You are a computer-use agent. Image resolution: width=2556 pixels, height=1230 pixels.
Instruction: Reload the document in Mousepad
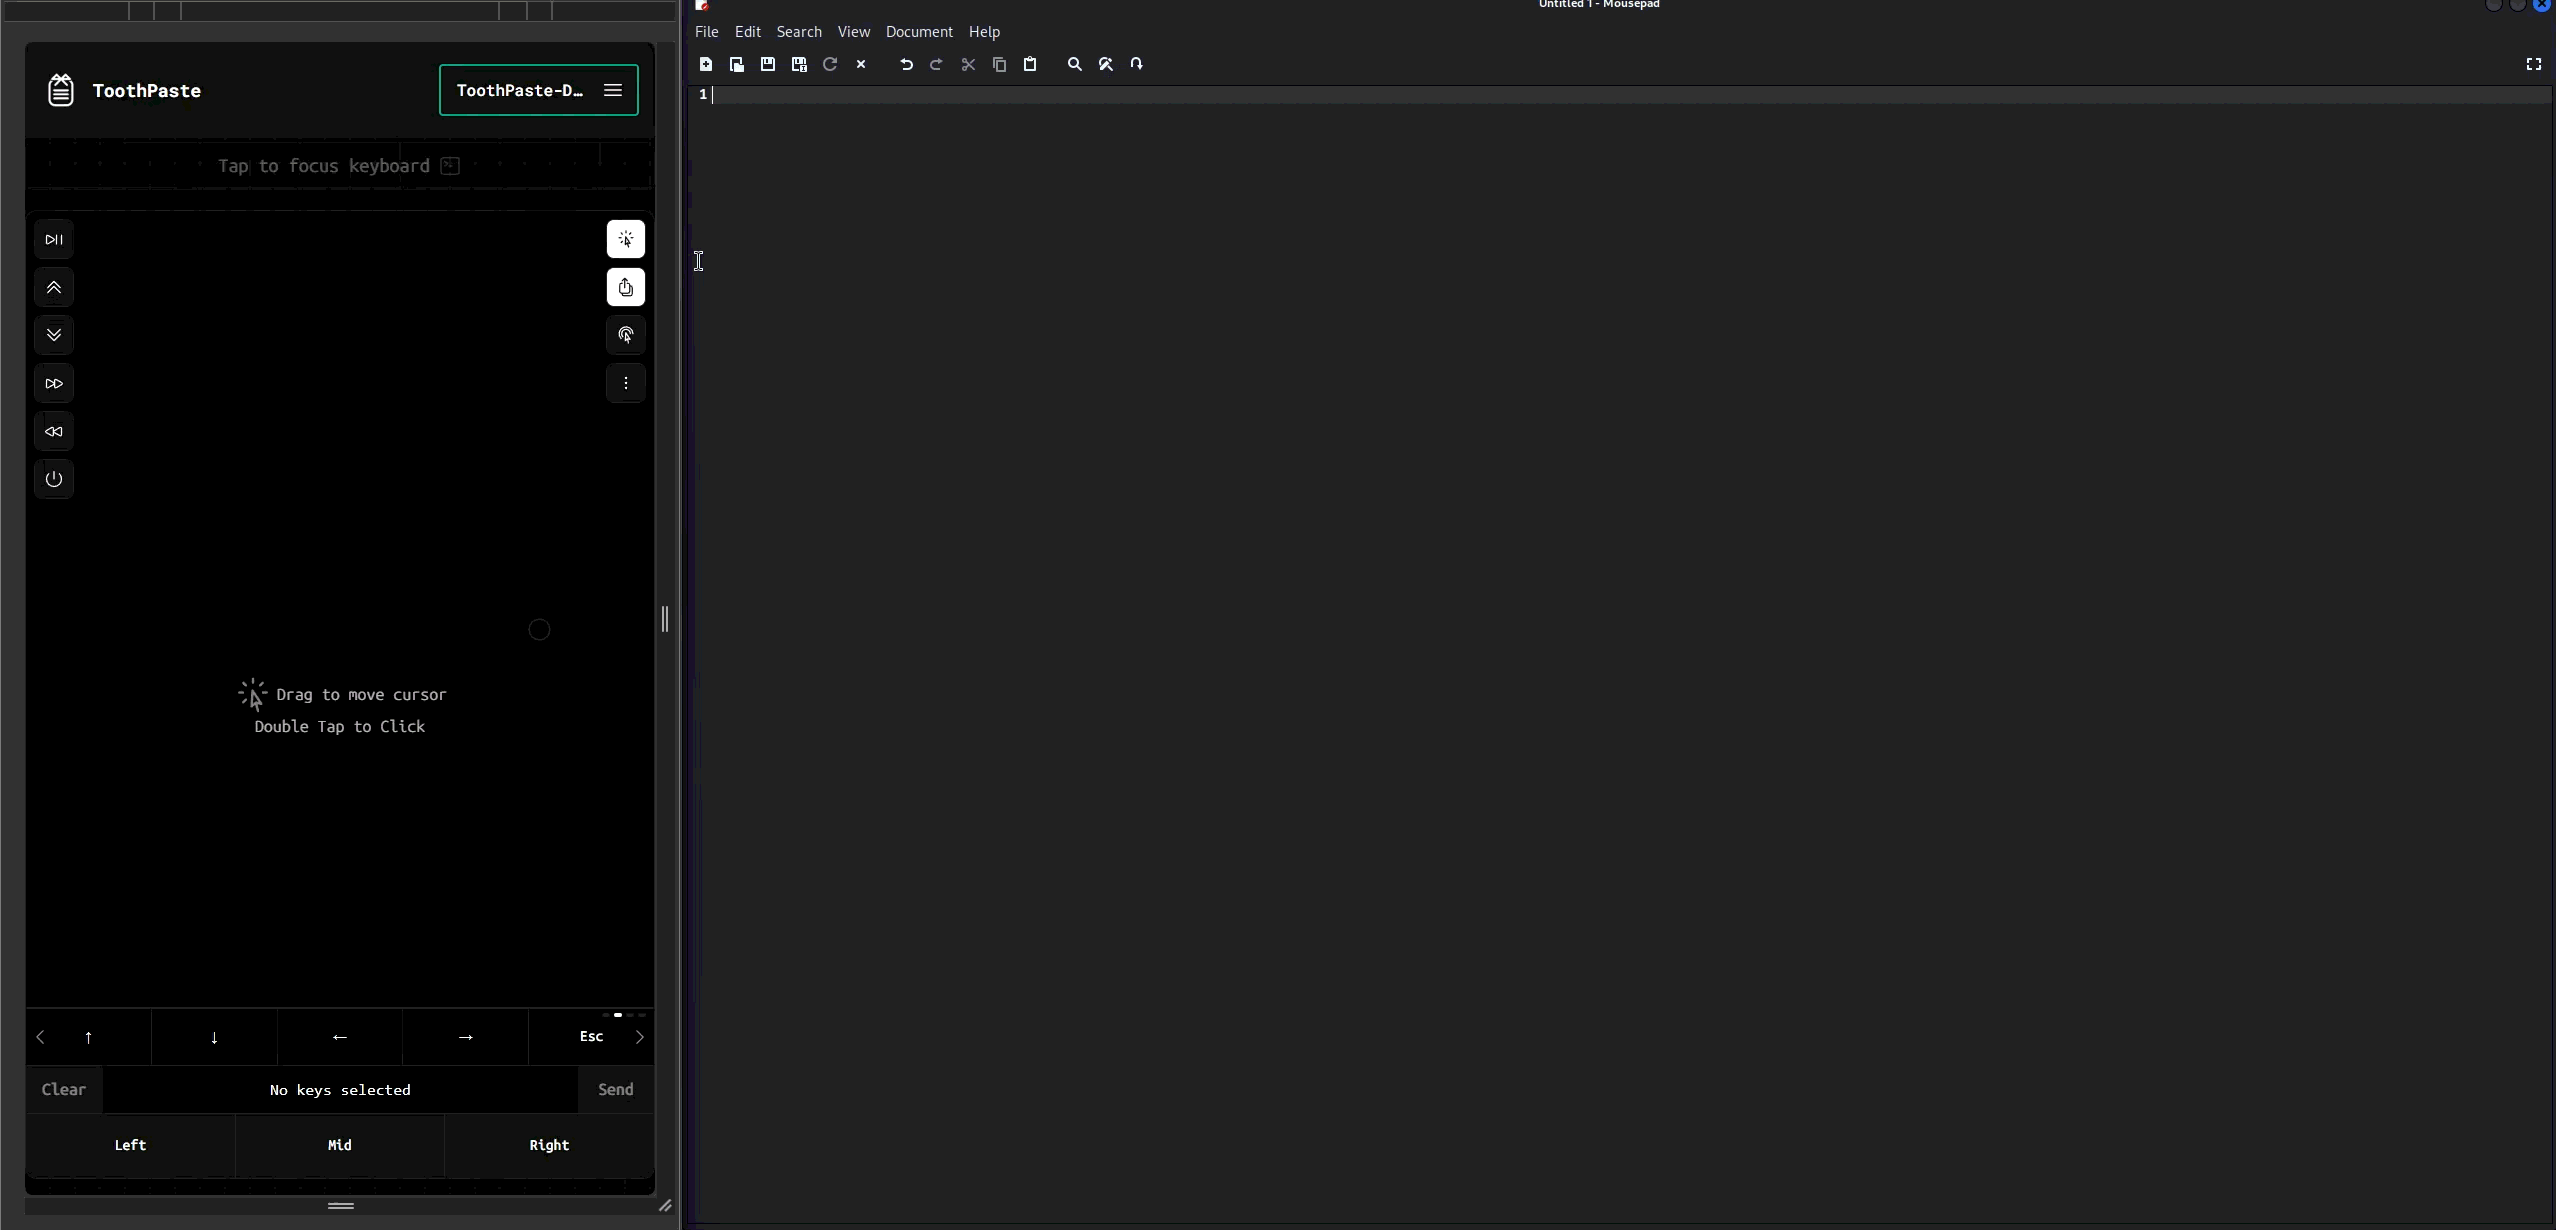[830, 64]
